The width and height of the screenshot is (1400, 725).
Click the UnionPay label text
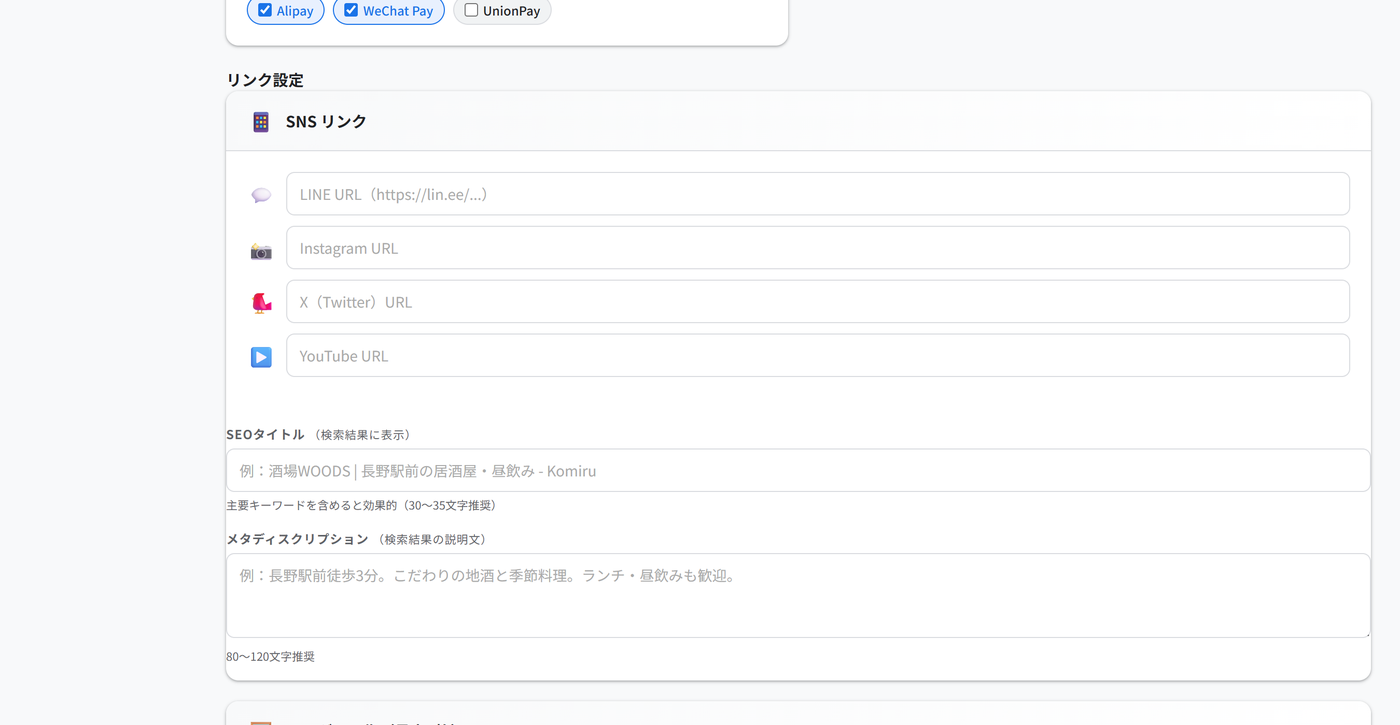pos(511,11)
